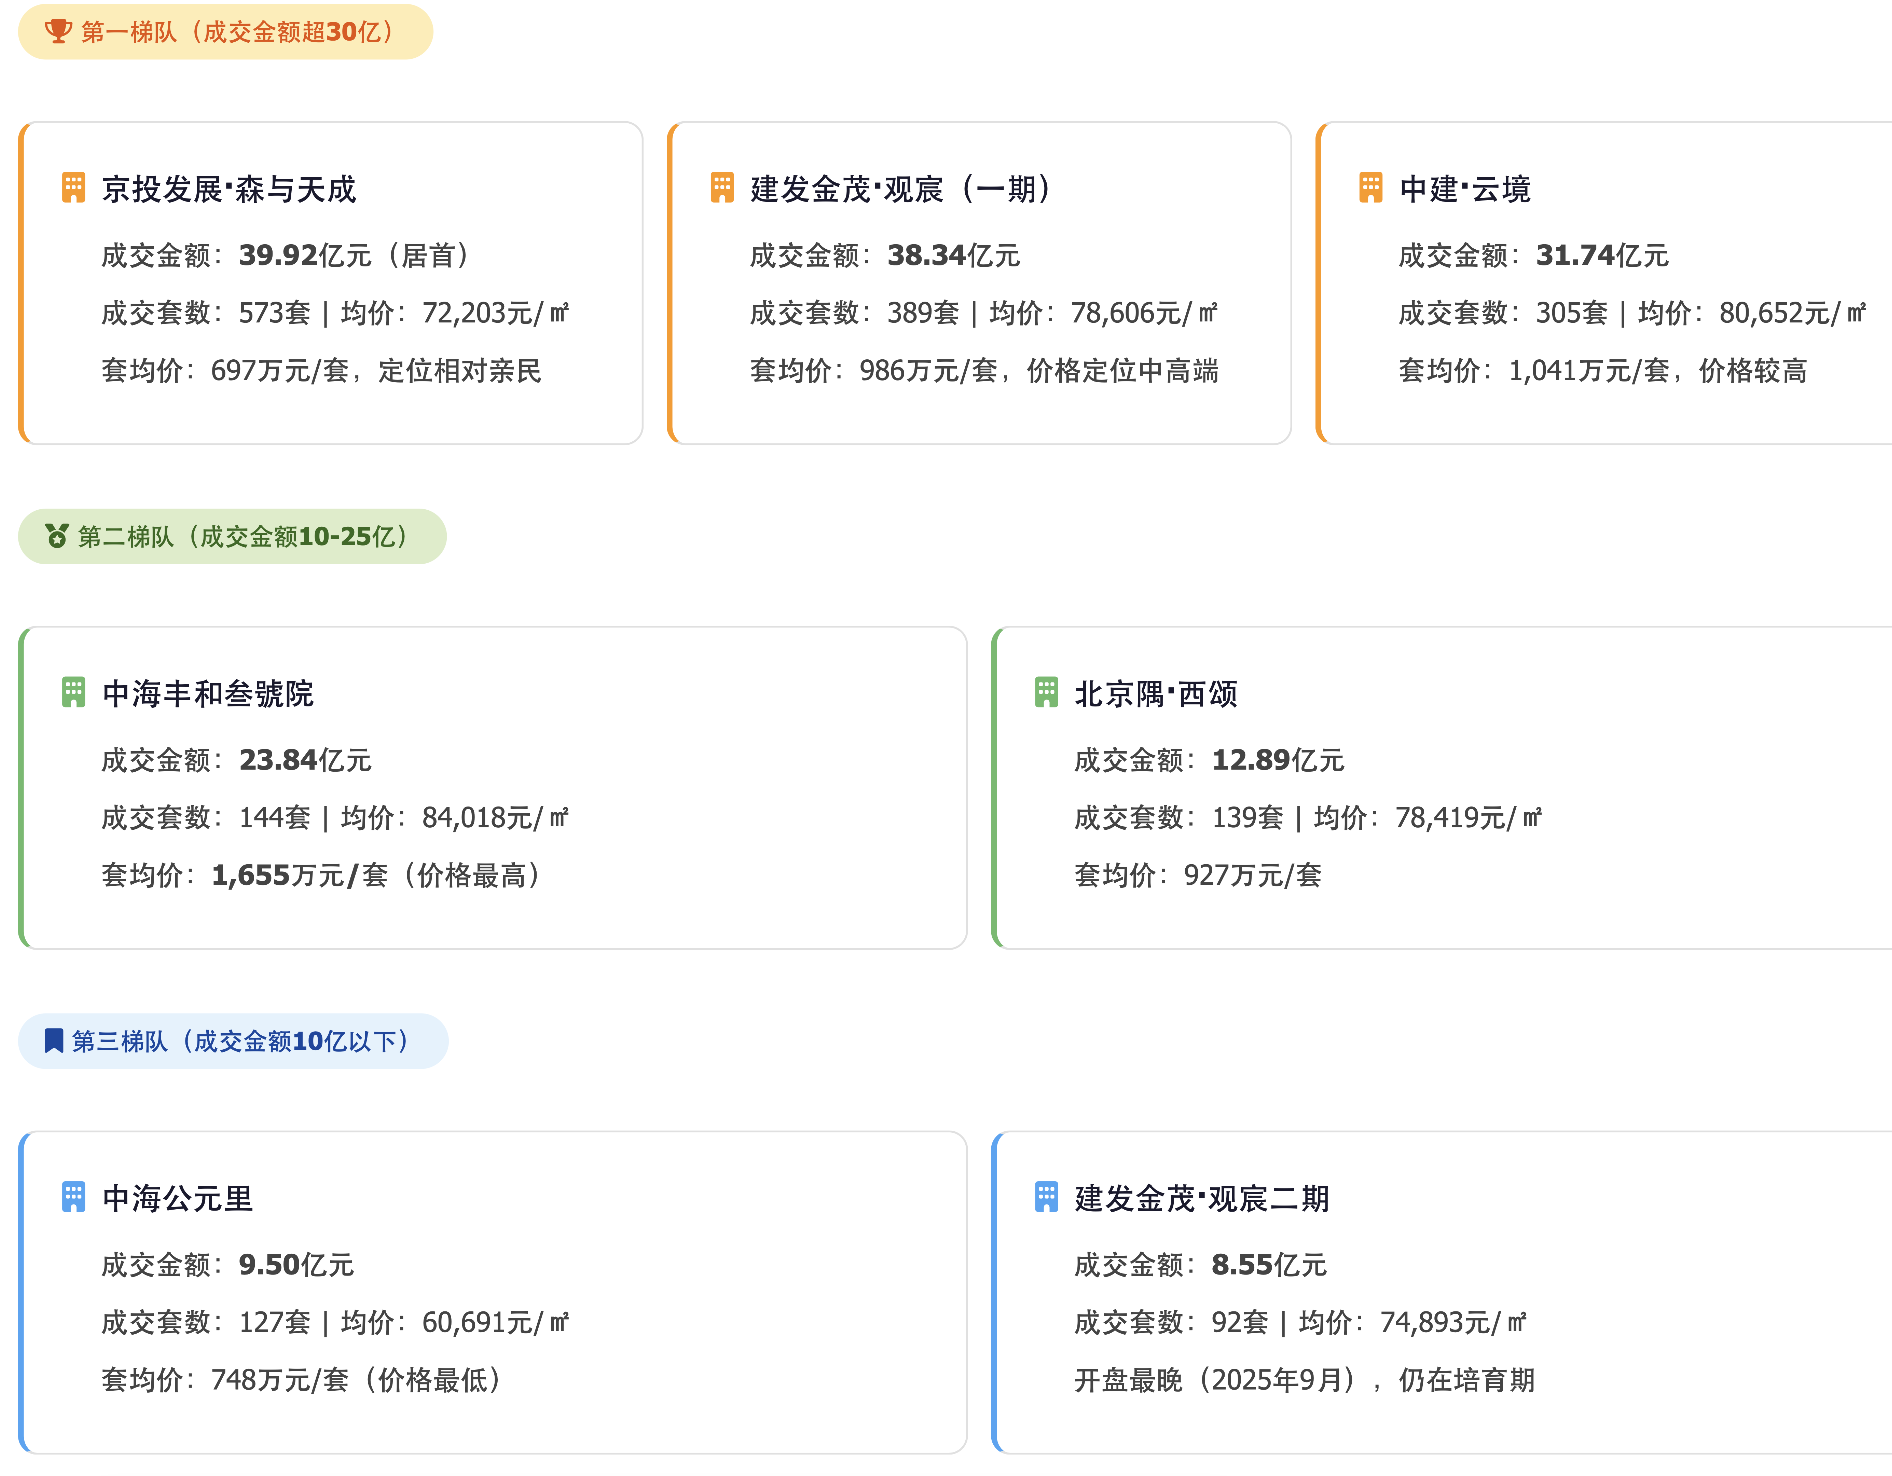
Task: Click building icon beside 中建·云境
Action: click(1370, 188)
